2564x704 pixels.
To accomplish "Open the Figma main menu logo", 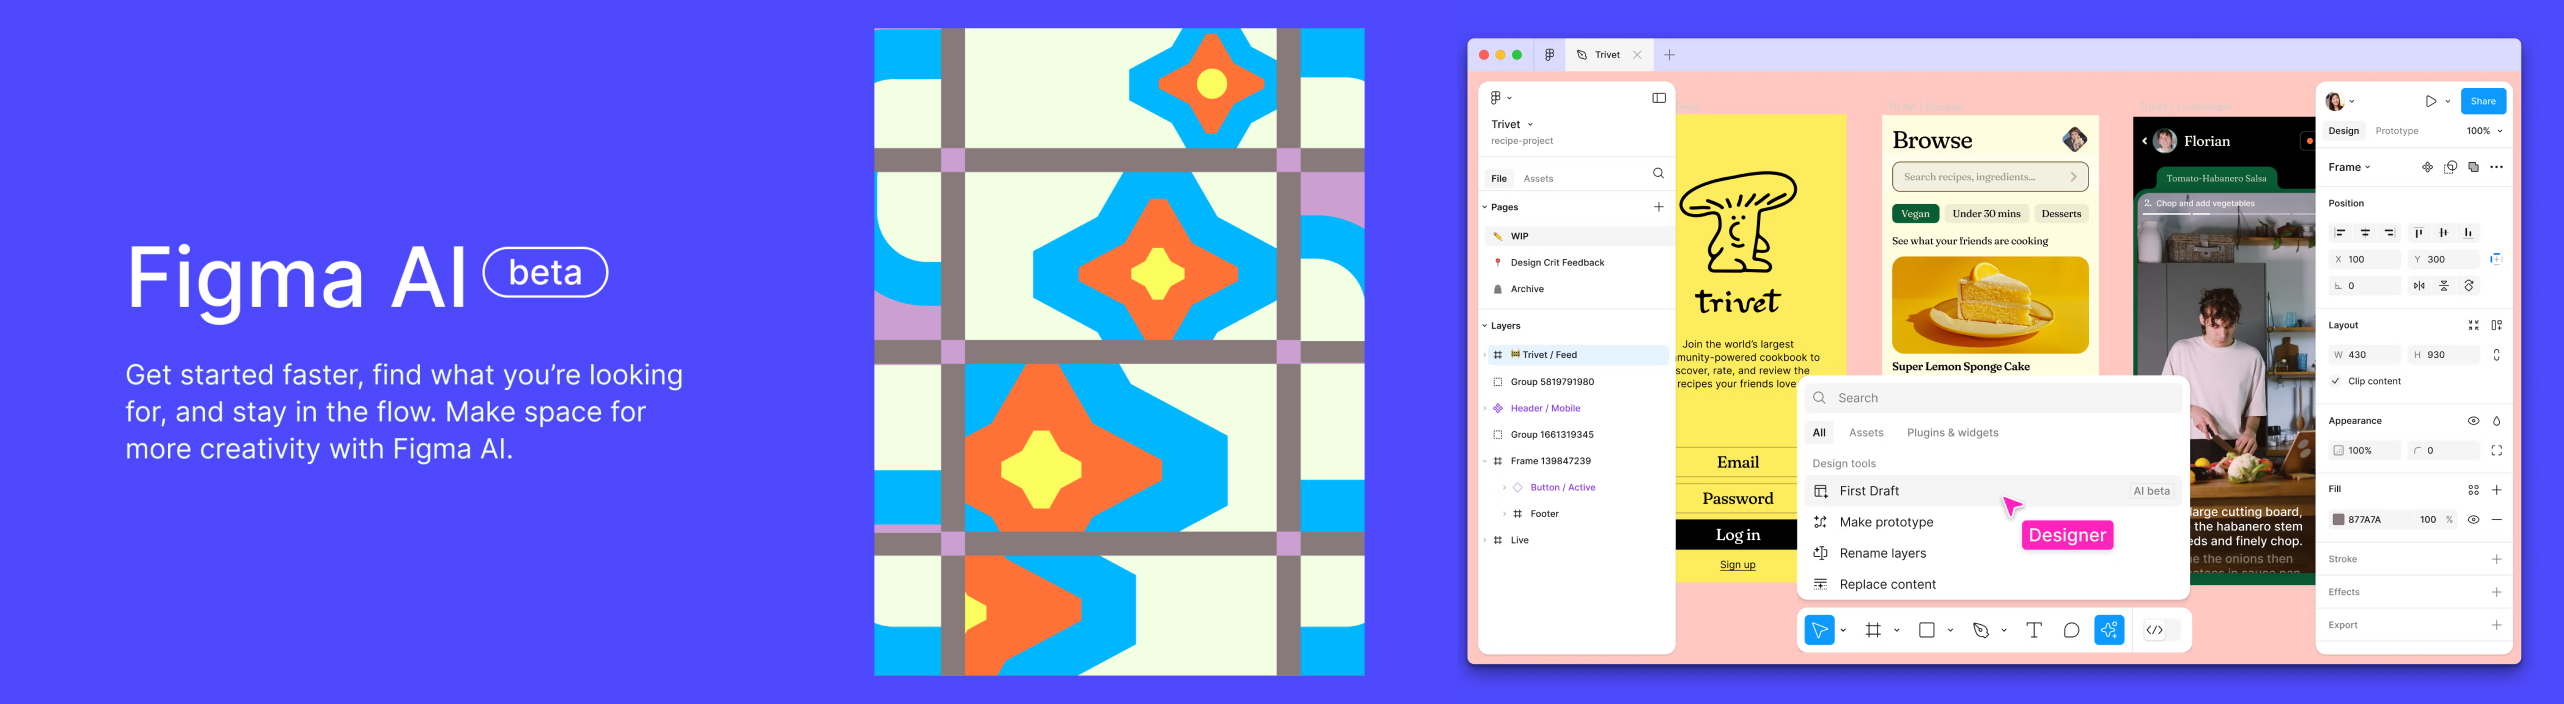I will pyautogui.click(x=1496, y=98).
